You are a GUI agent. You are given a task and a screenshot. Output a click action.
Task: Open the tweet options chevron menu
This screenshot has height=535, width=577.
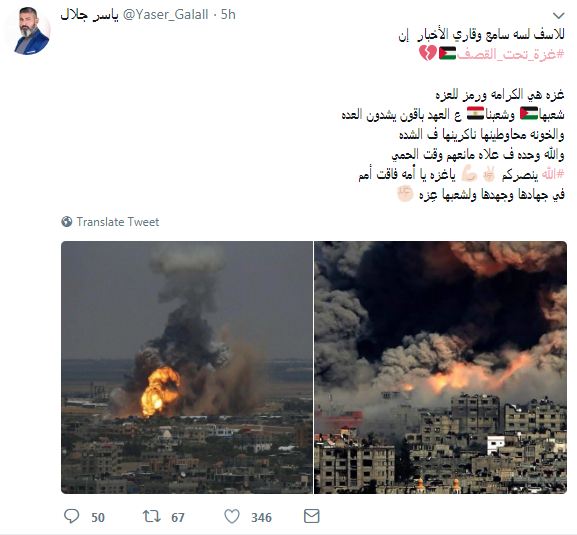pos(559,15)
